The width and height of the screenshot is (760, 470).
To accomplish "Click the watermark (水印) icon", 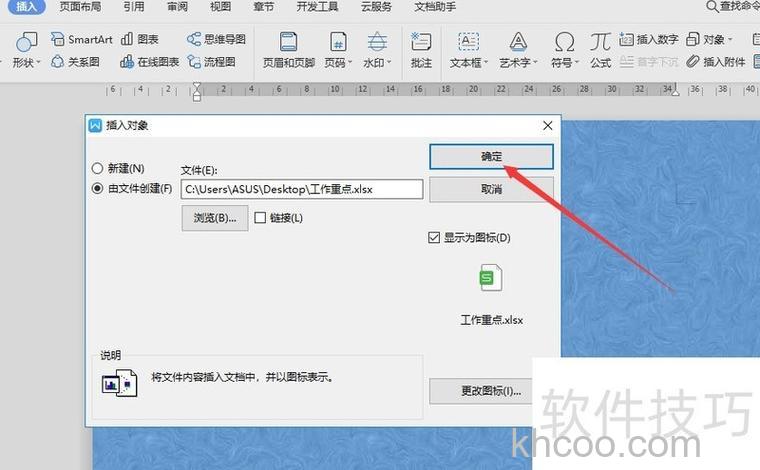I will [377, 42].
